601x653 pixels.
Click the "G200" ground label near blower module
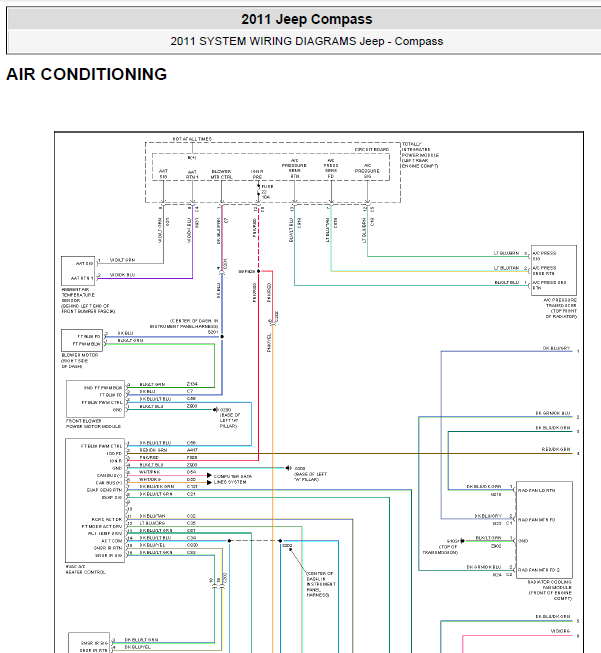coord(225,410)
